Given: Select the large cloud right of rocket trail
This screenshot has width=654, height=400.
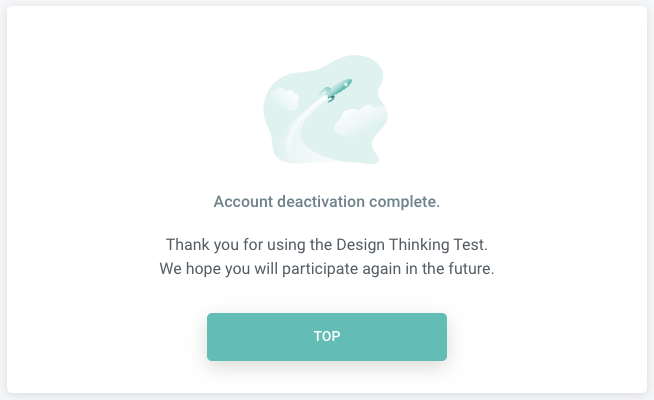Looking at the screenshot, I should click(361, 121).
